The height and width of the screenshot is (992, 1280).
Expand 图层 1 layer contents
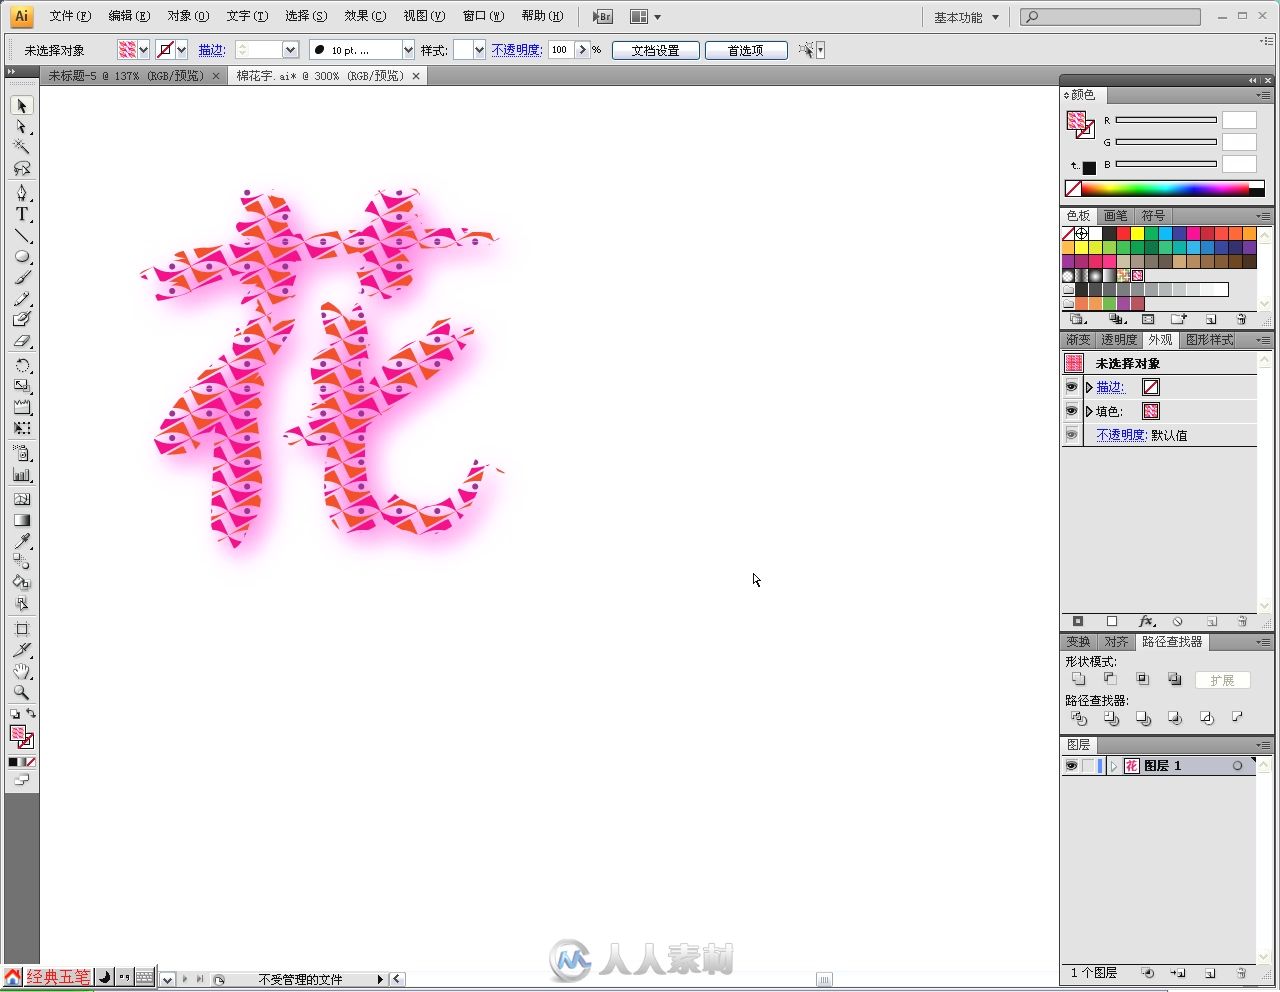point(1113,766)
